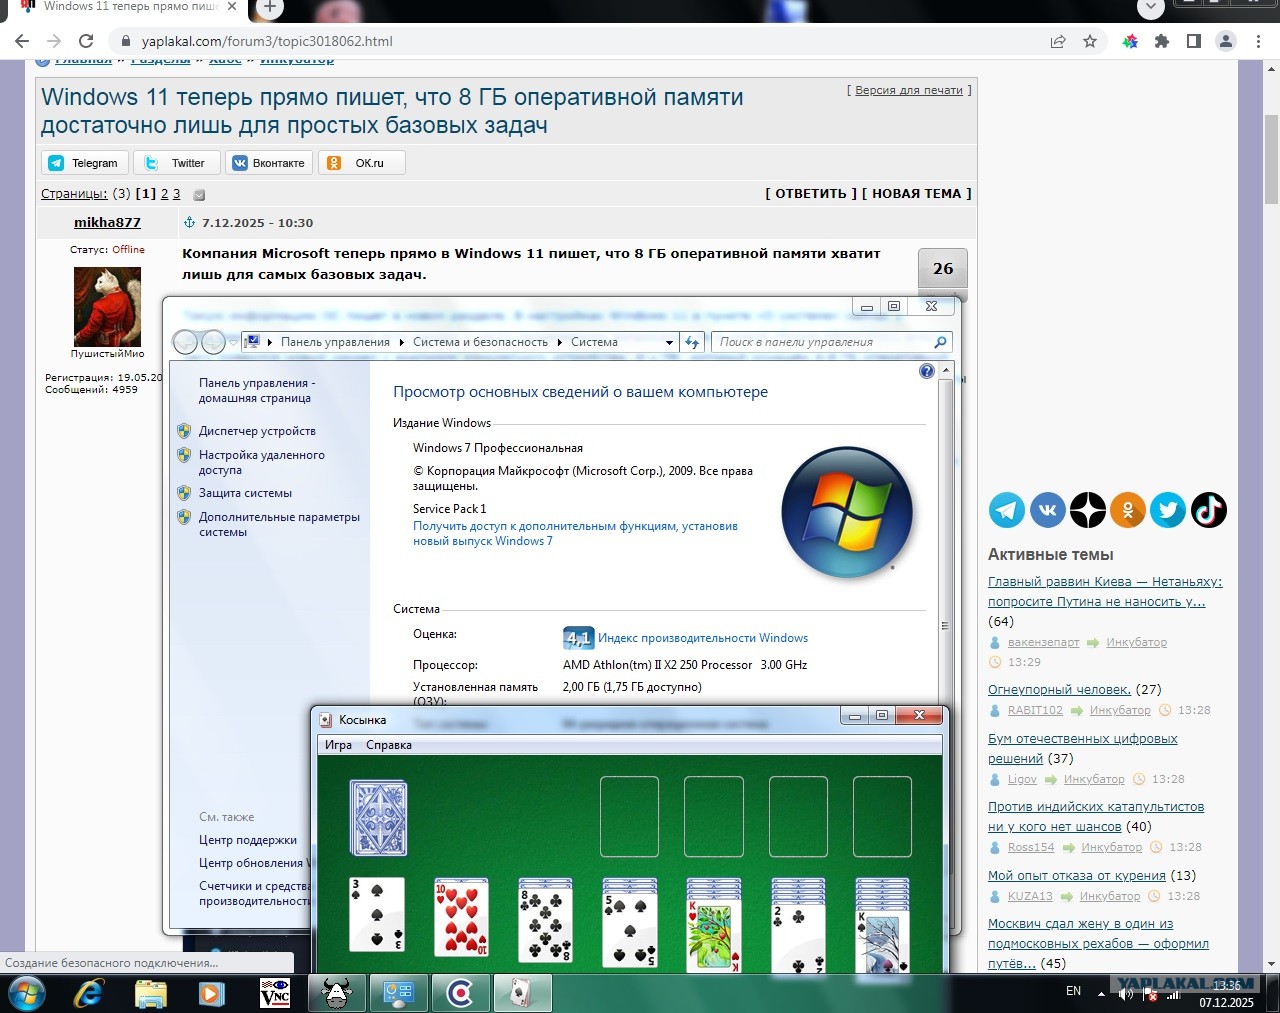
Task: Click the volume speaker tray icon
Action: pos(1125,993)
